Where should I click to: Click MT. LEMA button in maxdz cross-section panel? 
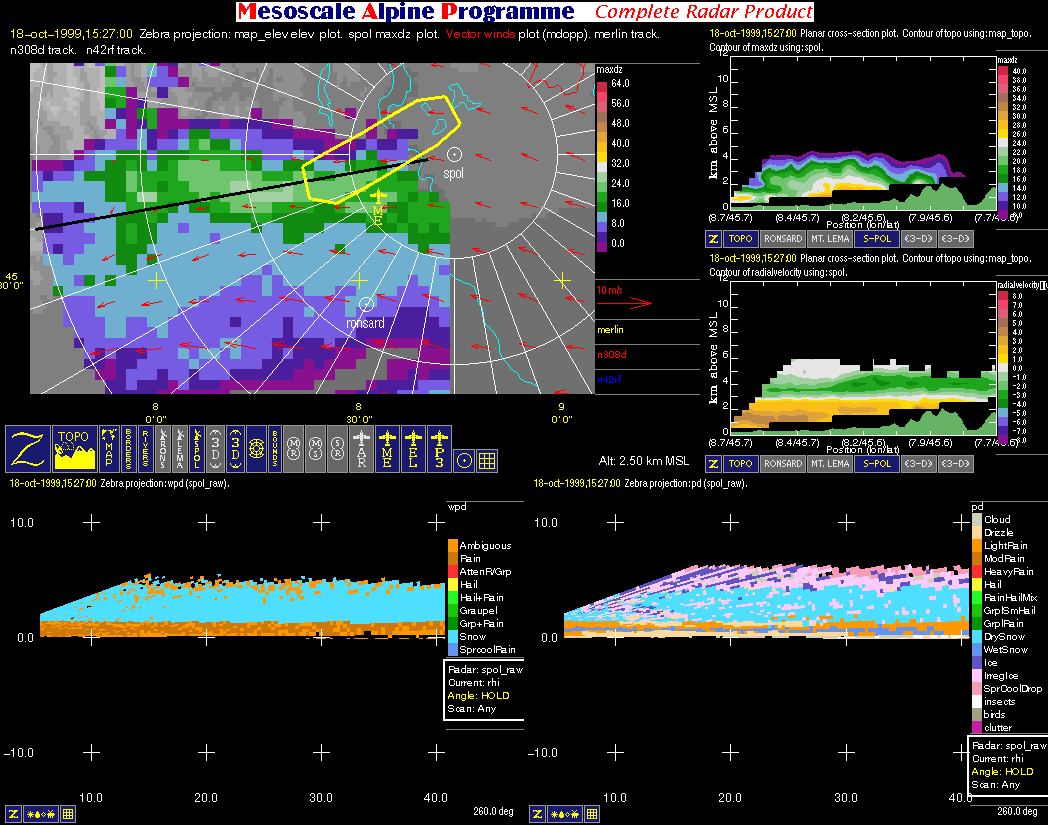829,239
